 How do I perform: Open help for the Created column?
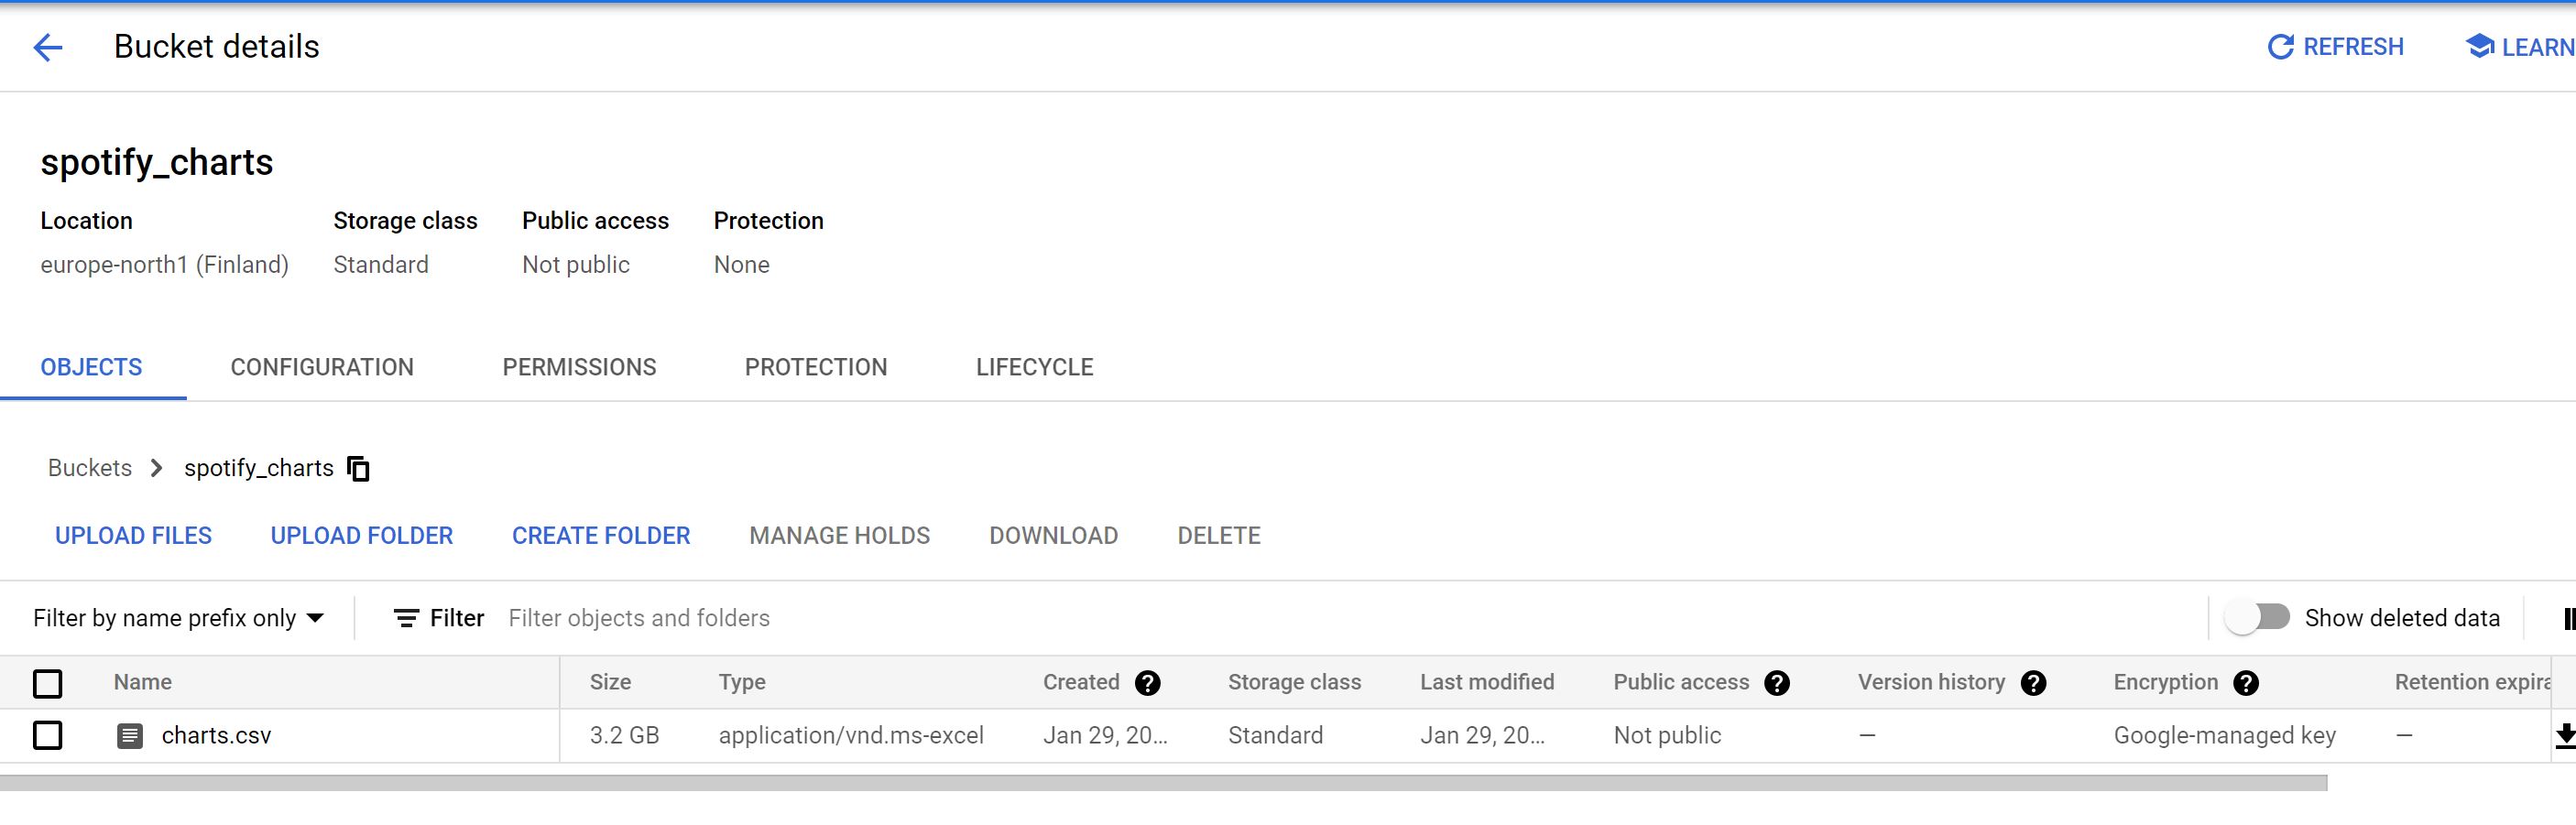click(x=1147, y=683)
